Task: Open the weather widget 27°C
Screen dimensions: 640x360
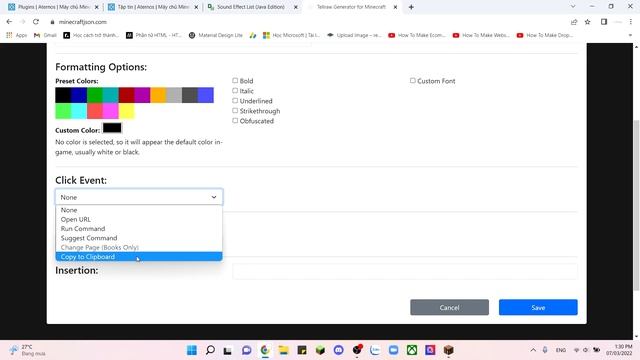Action: (x=27, y=350)
